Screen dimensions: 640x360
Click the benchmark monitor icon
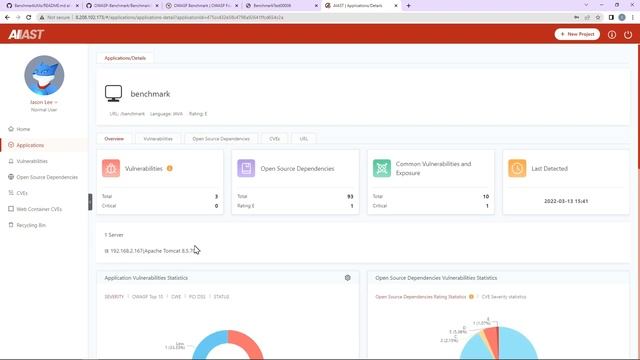coord(113,93)
